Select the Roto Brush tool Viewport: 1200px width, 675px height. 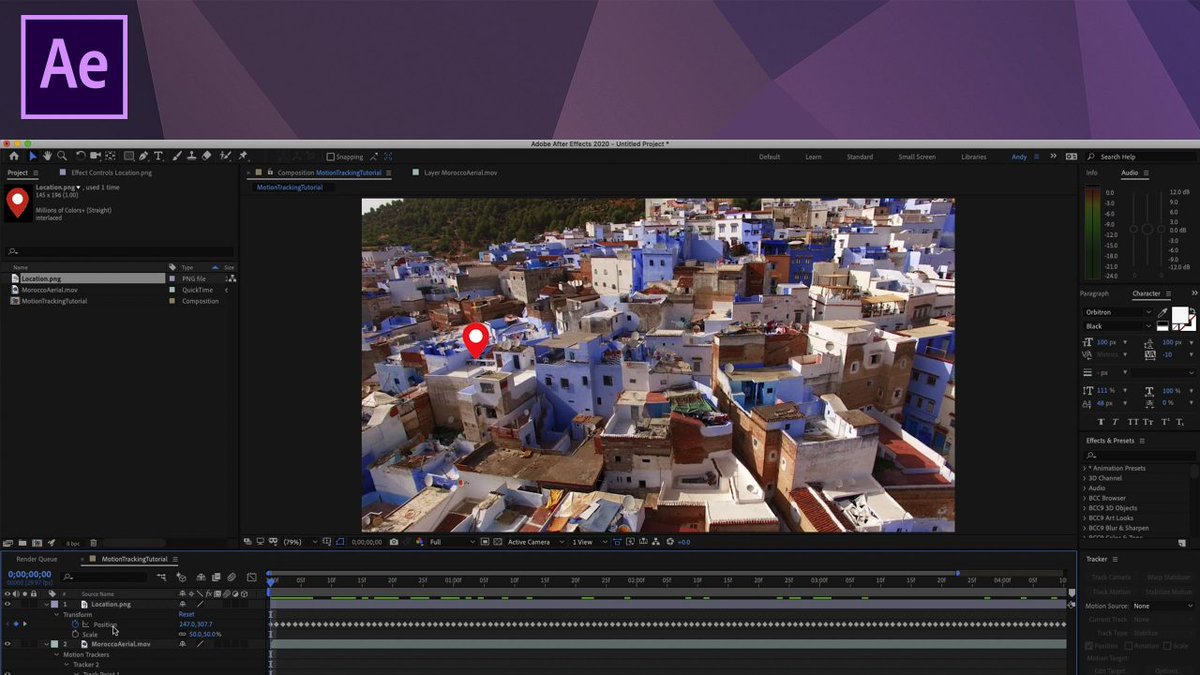tap(224, 157)
